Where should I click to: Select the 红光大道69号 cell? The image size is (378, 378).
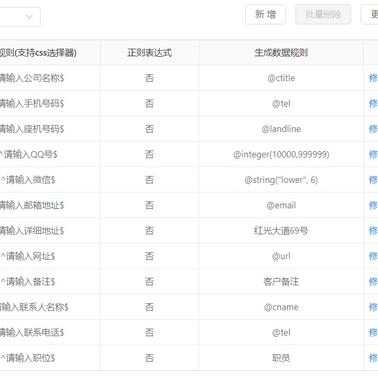281,231
